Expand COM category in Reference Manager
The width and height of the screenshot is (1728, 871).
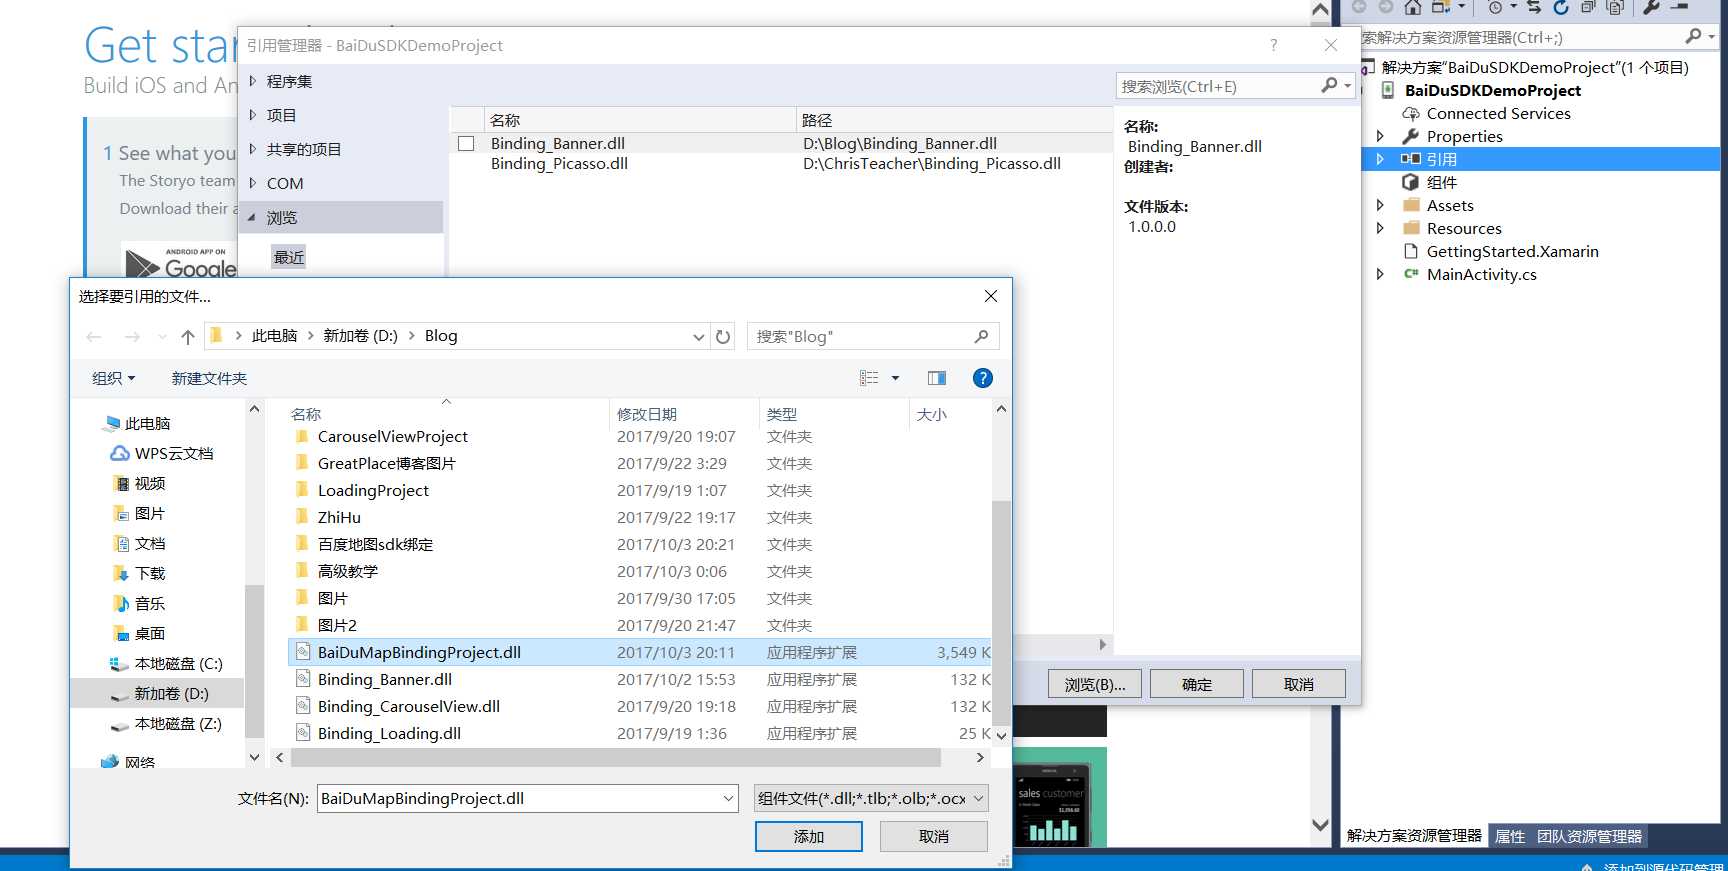(253, 183)
